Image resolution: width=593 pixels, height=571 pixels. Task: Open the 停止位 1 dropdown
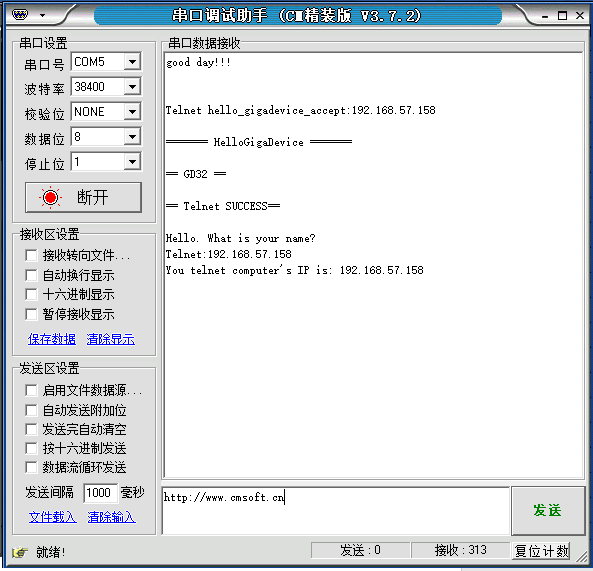click(x=132, y=162)
